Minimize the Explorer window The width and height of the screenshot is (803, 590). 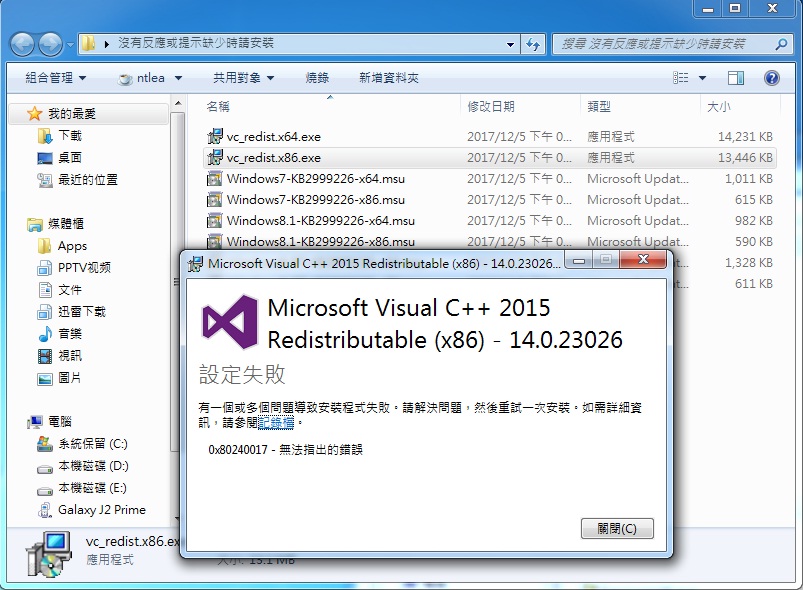click(708, 8)
